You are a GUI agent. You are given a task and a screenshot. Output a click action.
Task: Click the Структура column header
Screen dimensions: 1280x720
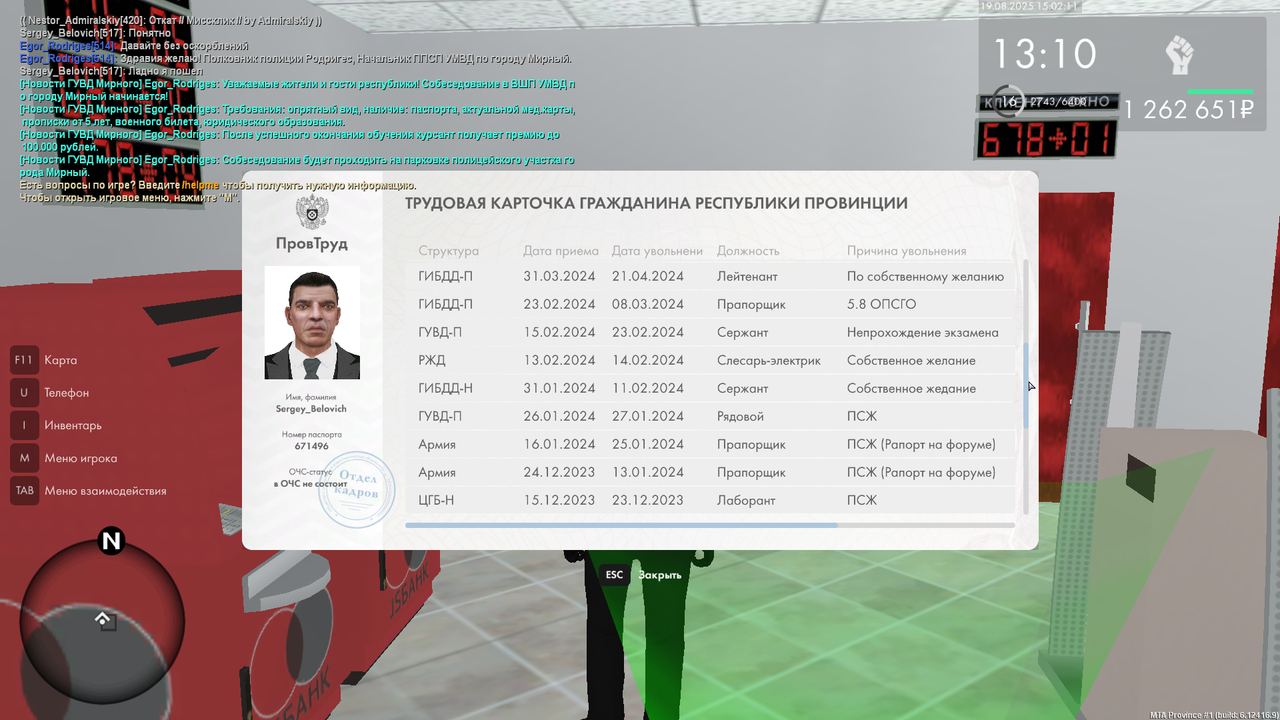click(x=448, y=251)
